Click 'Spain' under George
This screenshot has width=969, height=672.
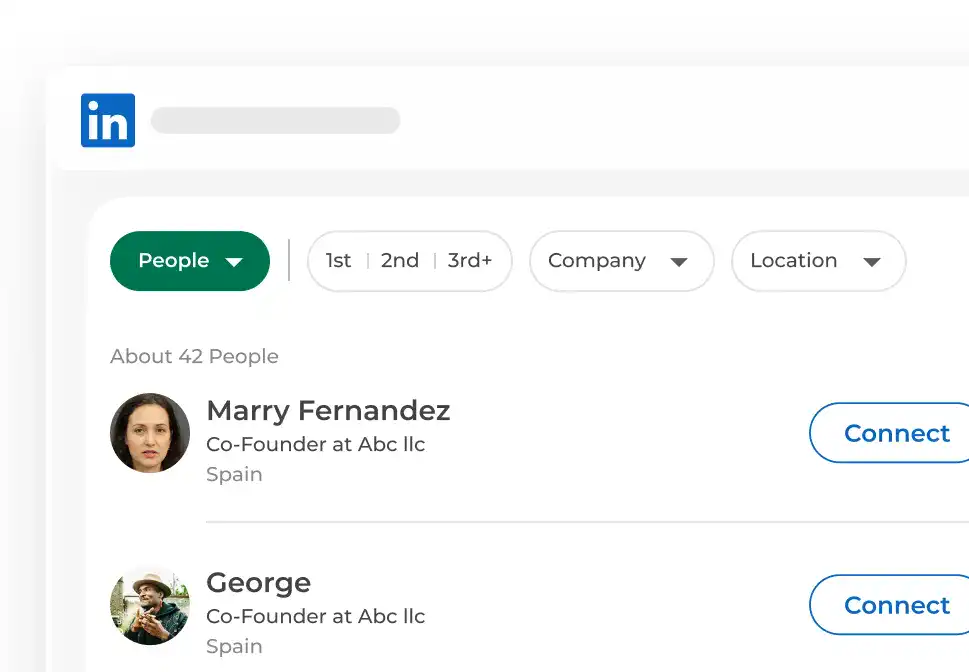pyautogui.click(x=234, y=647)
